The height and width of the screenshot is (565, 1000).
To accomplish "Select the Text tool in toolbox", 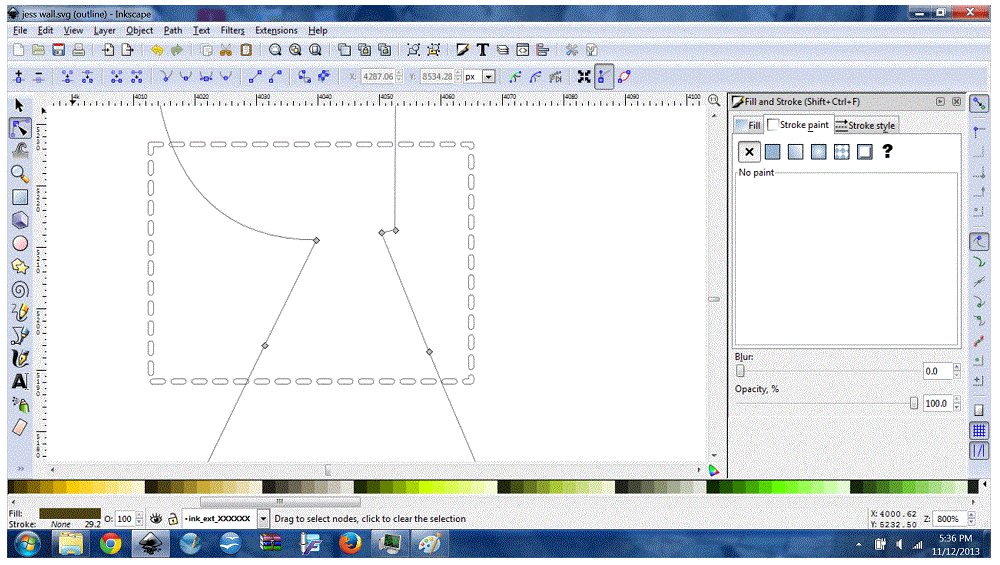I will [x=19, y=381].
